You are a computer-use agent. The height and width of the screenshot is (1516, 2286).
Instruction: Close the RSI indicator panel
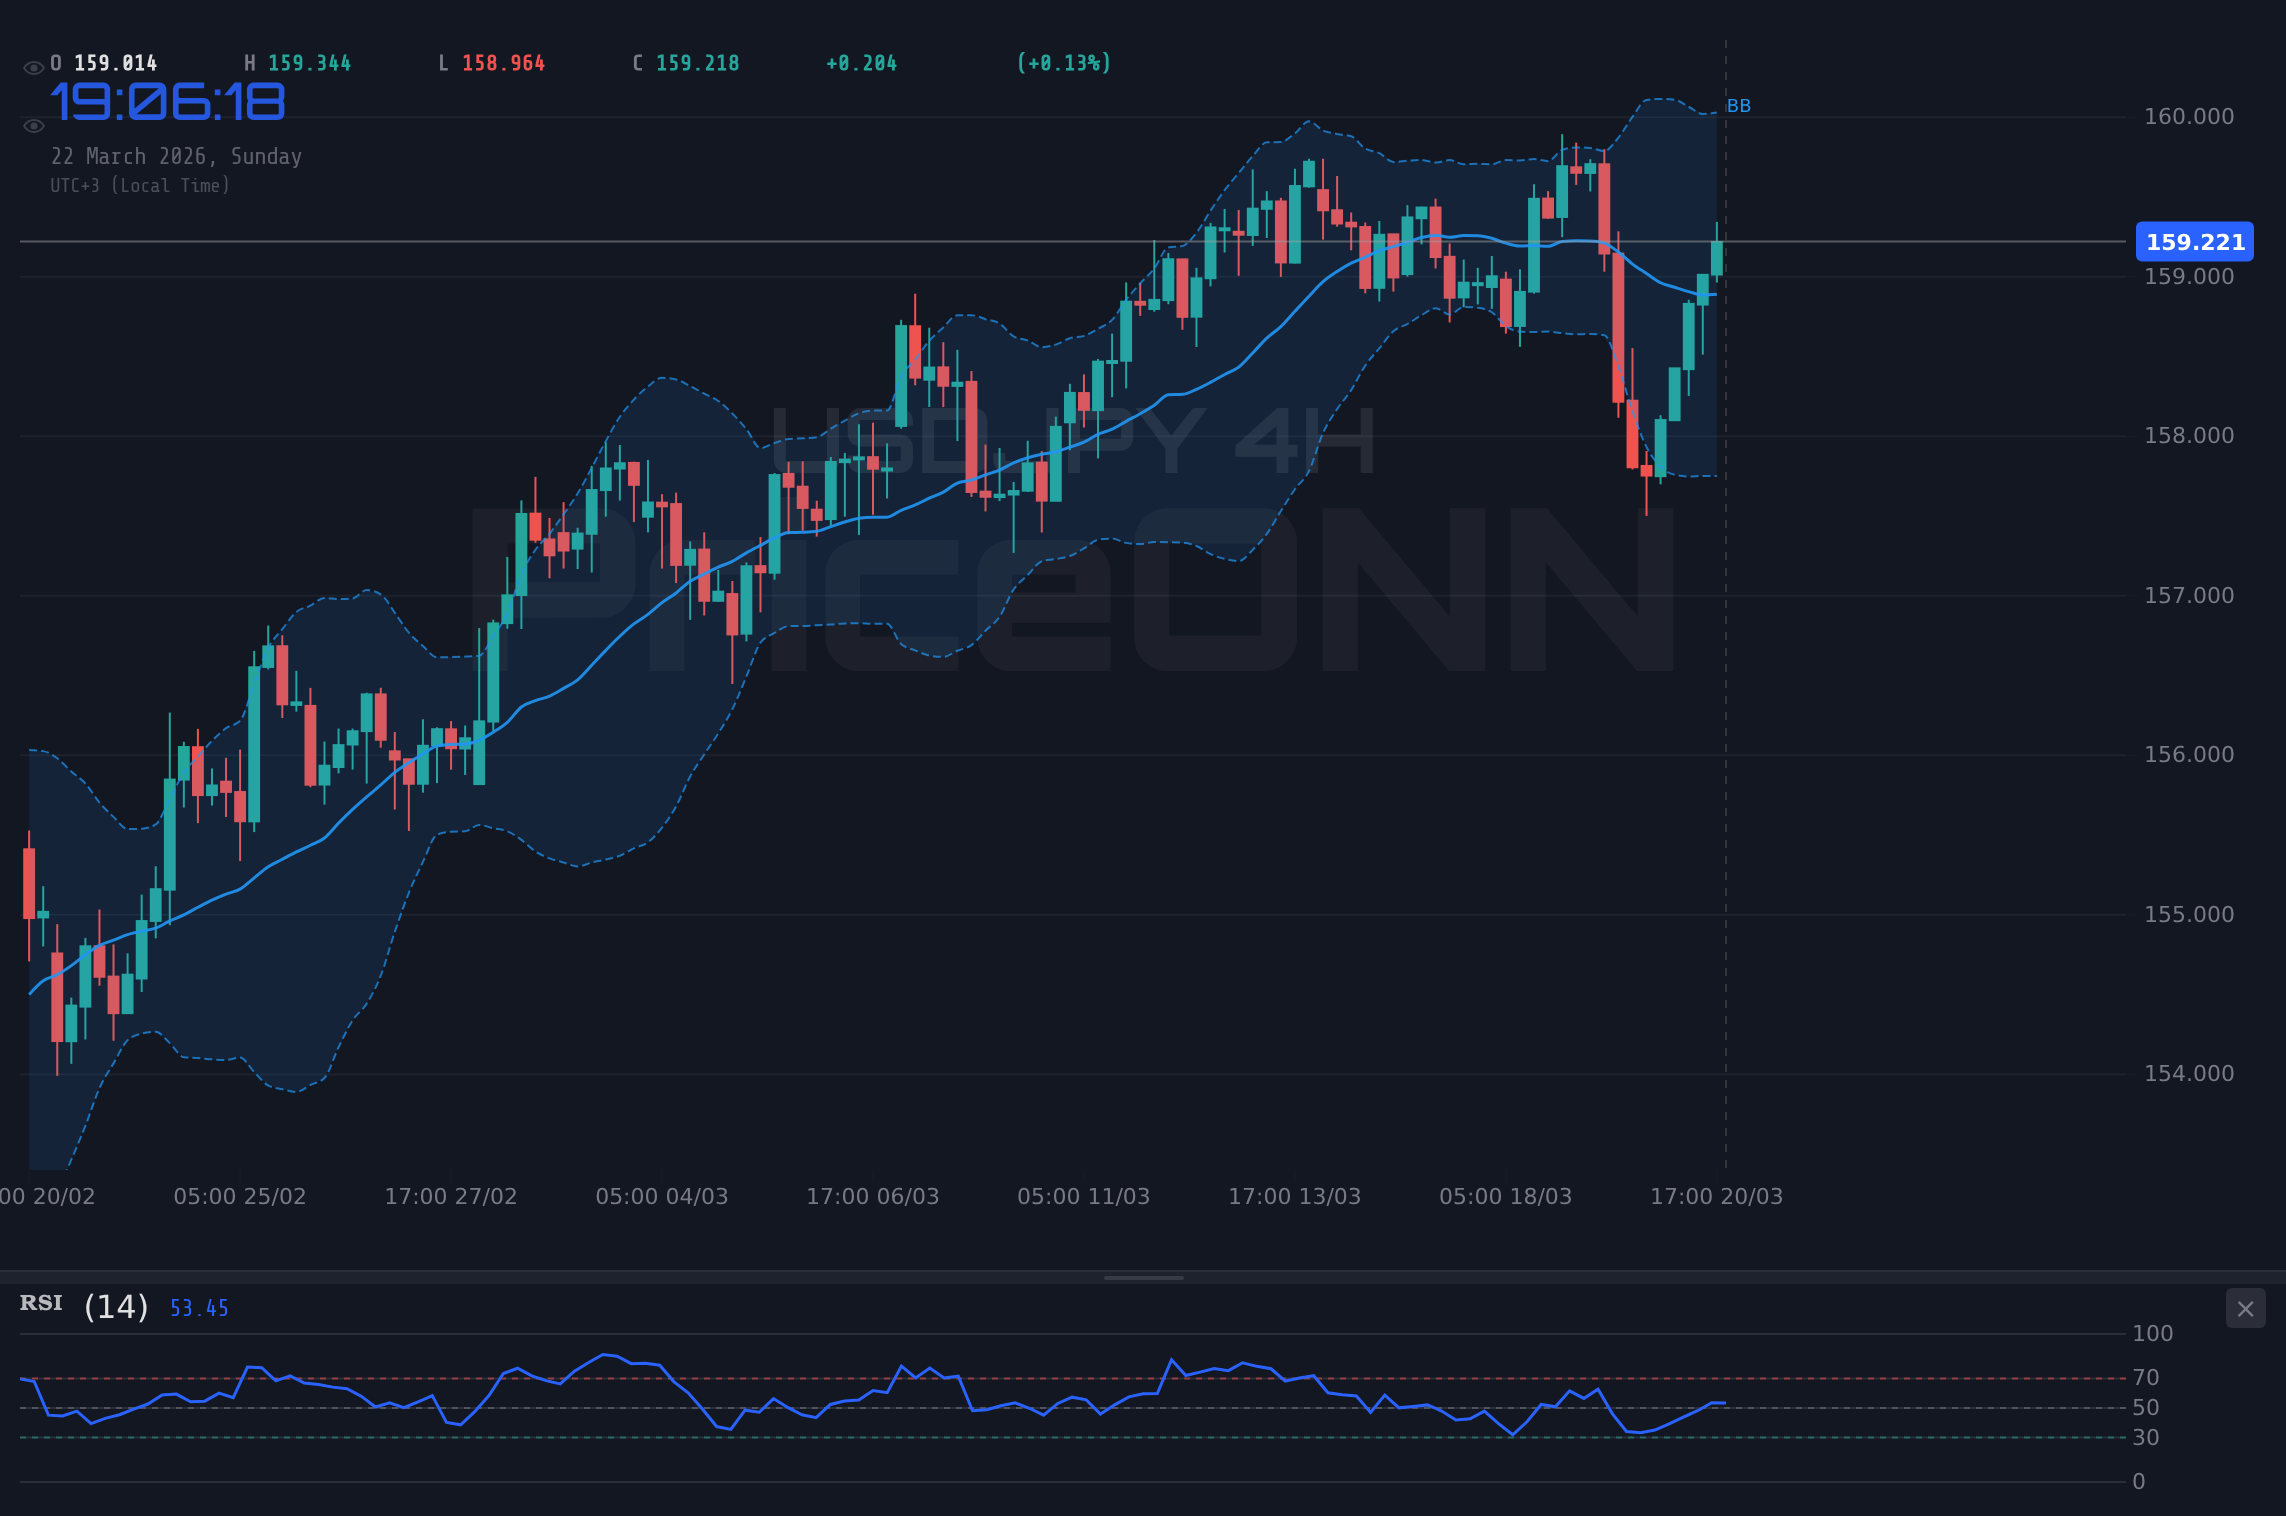pos(2245,1308)
